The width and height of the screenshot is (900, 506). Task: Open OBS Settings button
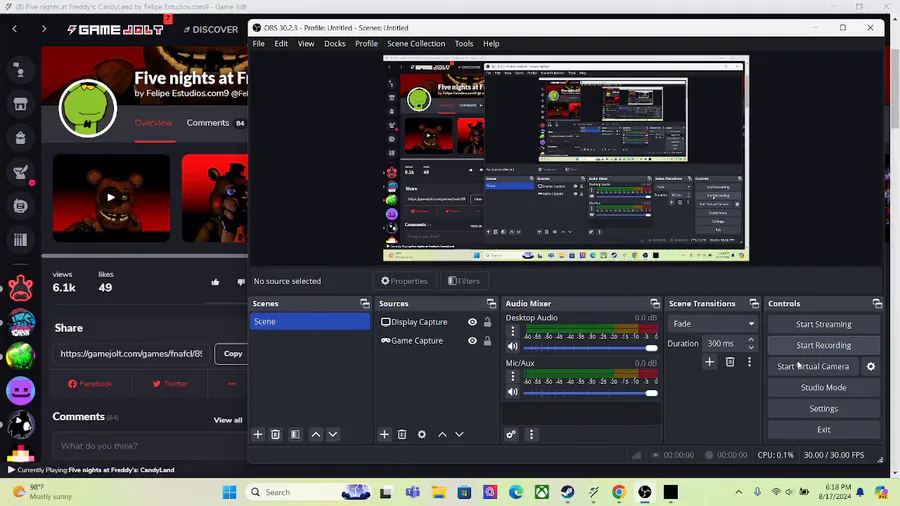coord(824,408)
